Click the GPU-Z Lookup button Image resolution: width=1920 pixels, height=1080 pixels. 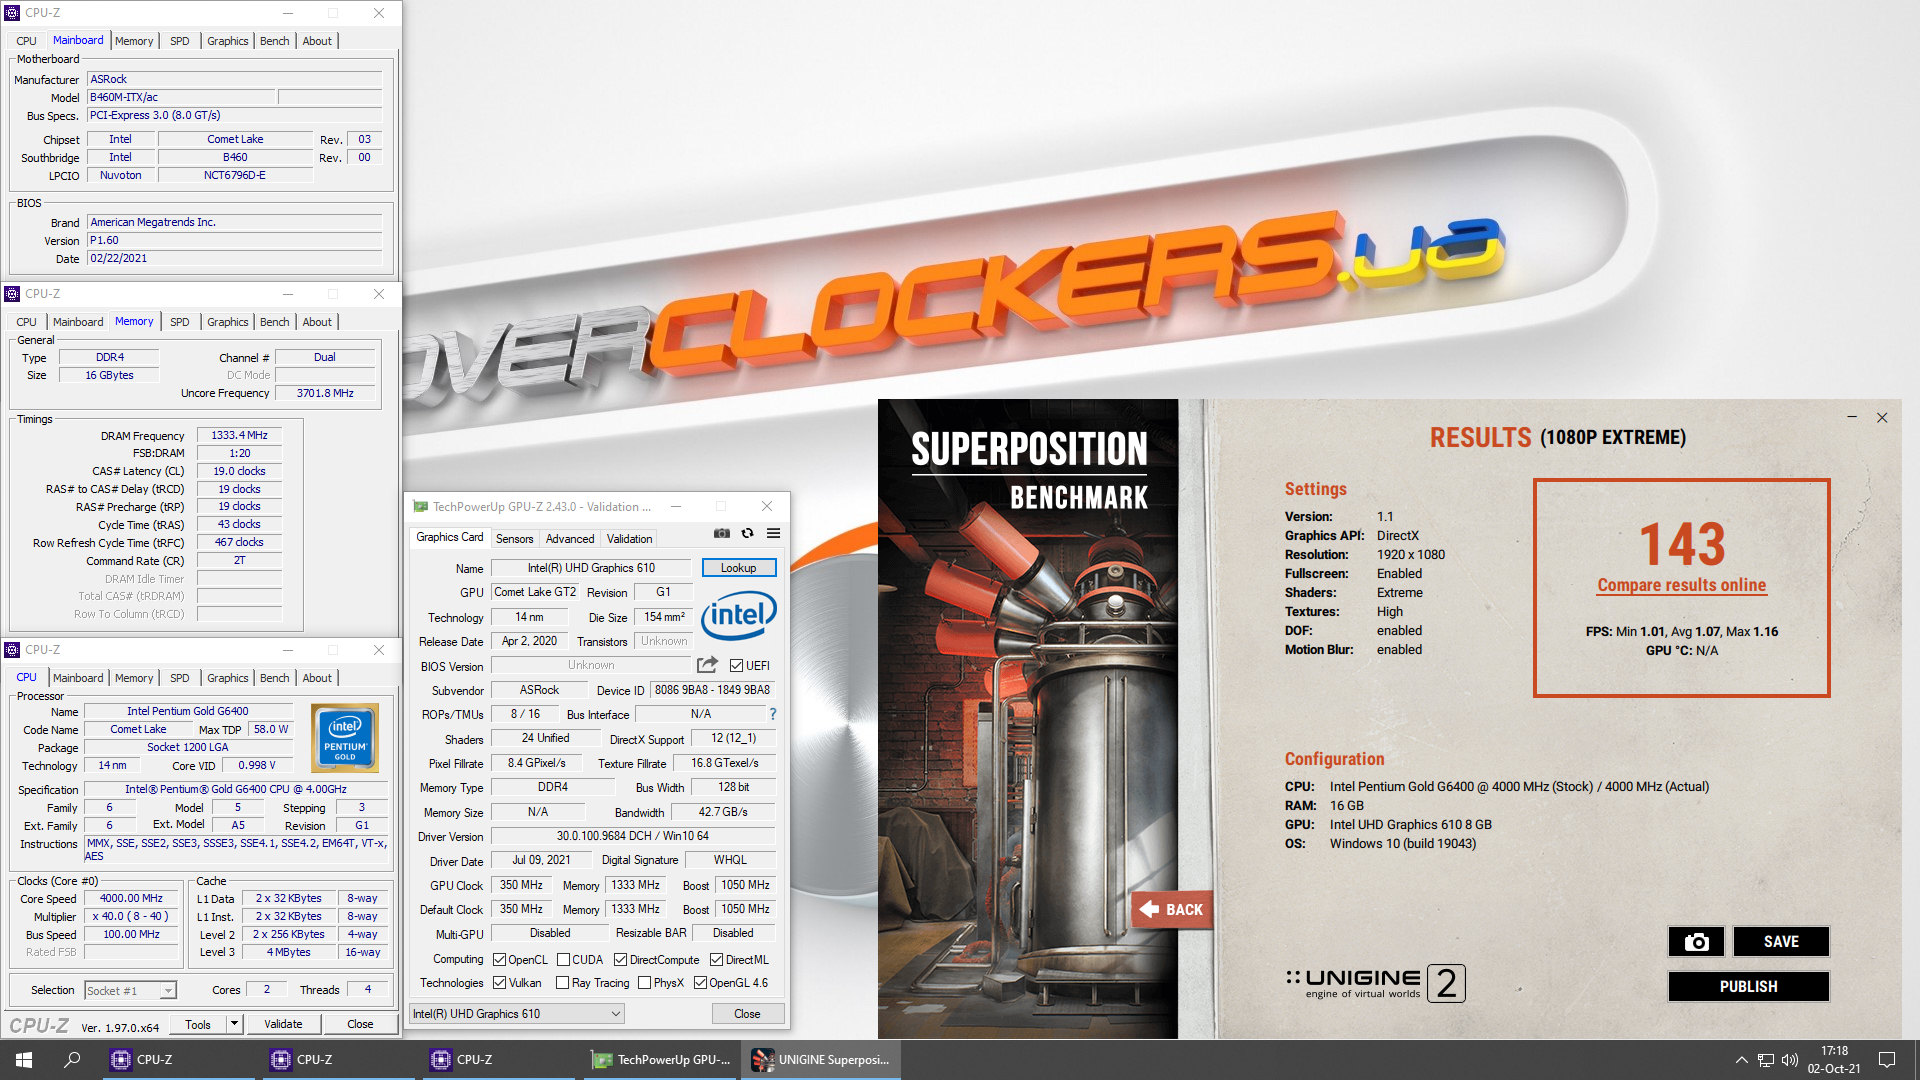coord(739,568)
